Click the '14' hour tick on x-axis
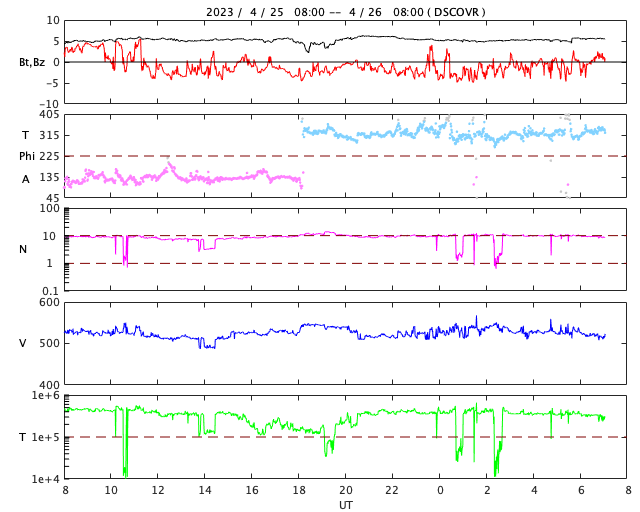This screenshot has width=640, height=512. pyautogui.click(x=205, y=490)
